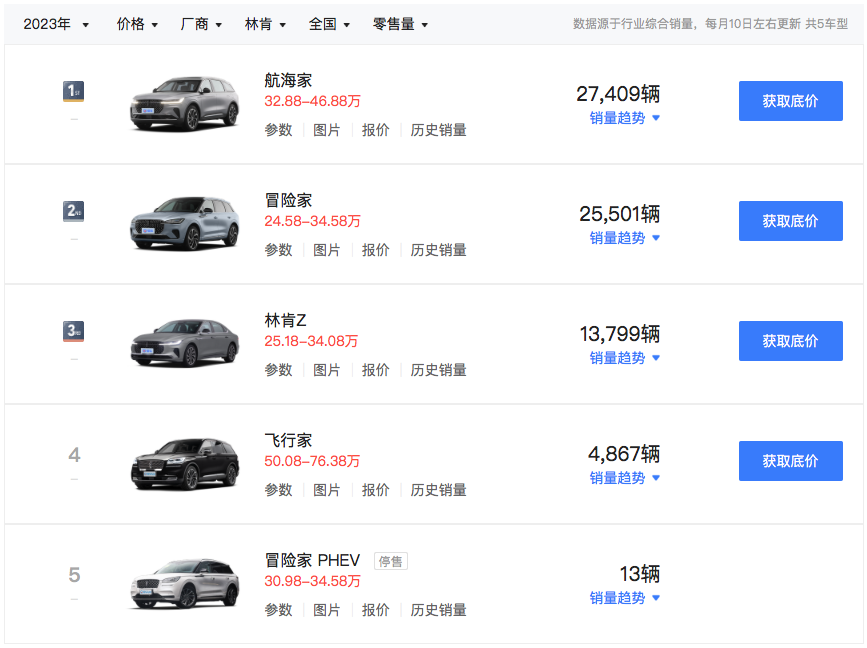The image size is (867, 648).
Task: Click the rank 3 bronze badge icon
Action: (73, 331)
